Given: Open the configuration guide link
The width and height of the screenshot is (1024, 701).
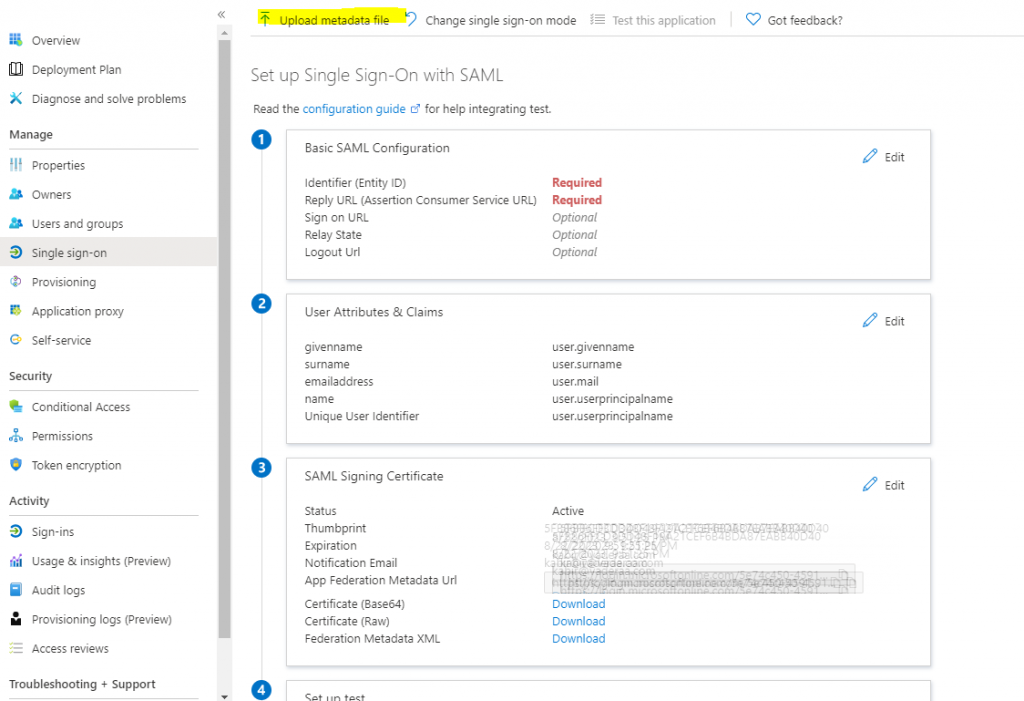Looking at the screenshot, I should click(x=354, y=109).
